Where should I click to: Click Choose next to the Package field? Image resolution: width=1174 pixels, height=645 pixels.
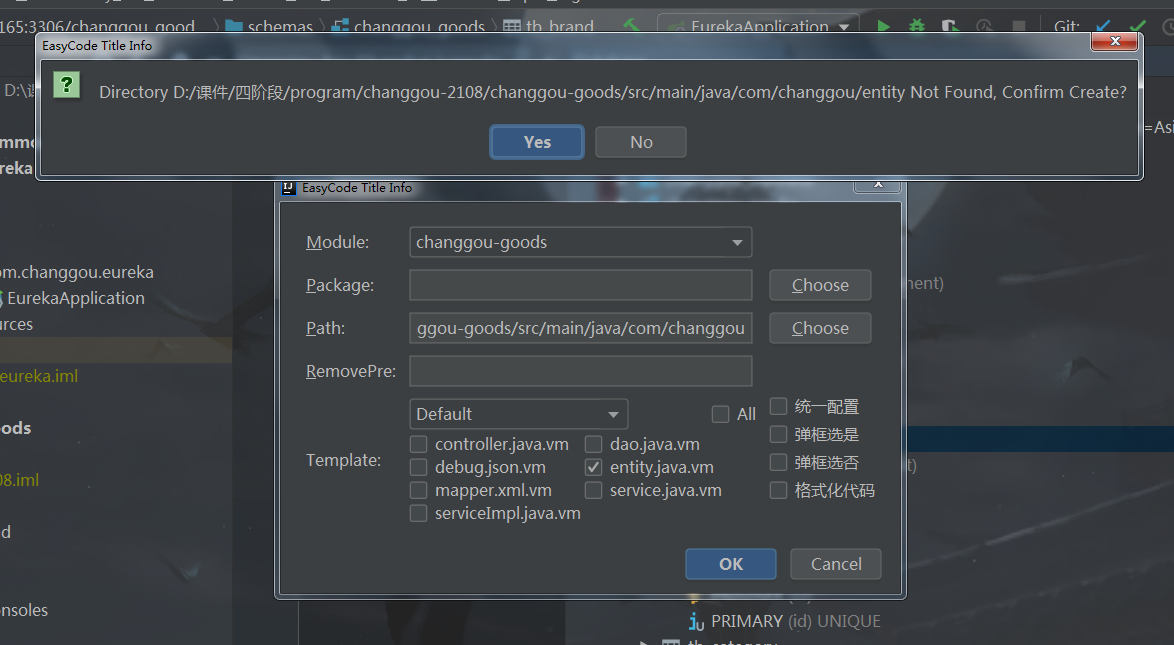819,285
